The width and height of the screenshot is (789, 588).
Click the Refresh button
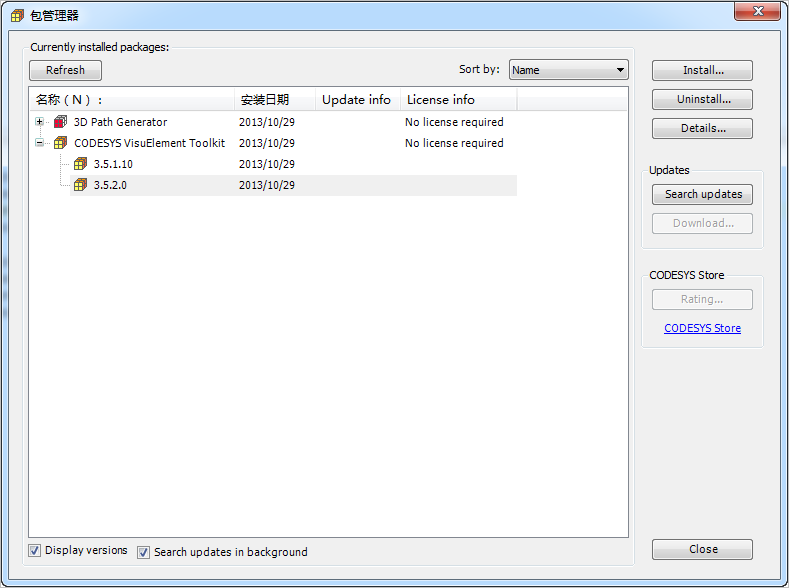pos(65,70)
